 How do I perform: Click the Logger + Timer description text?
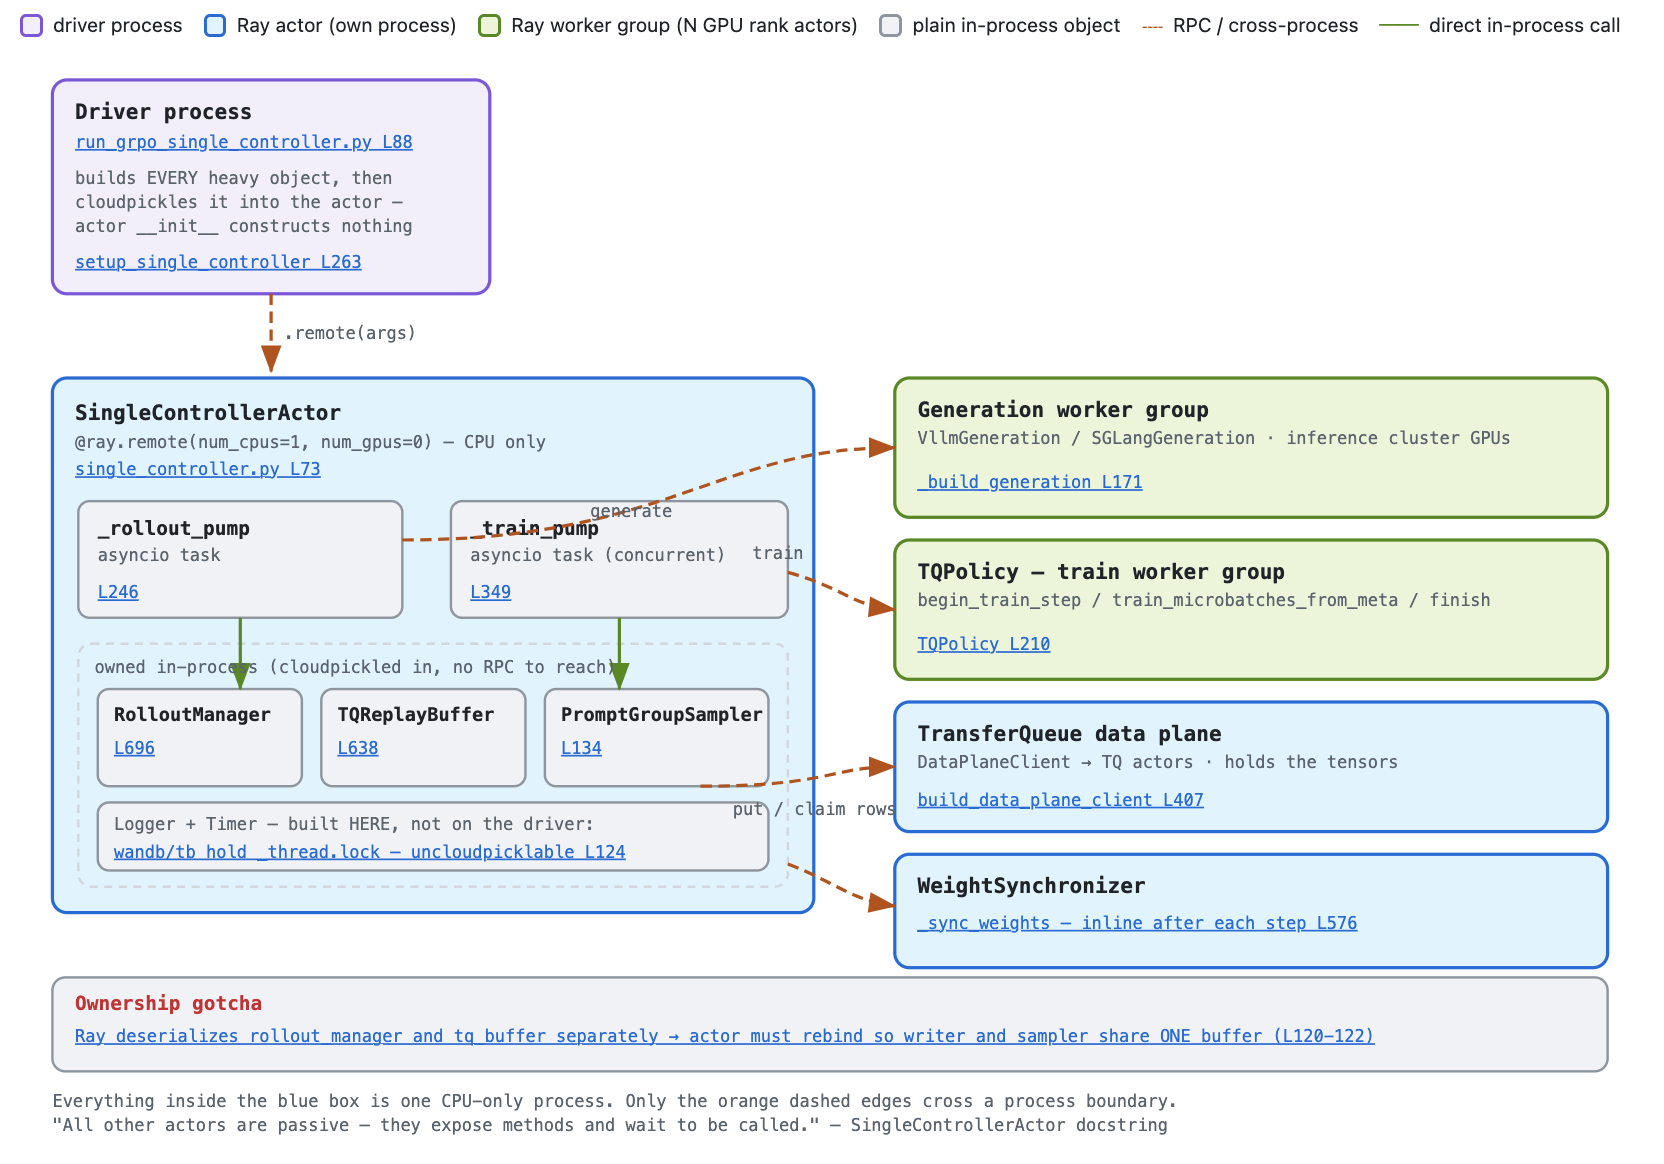coord(354,824)
